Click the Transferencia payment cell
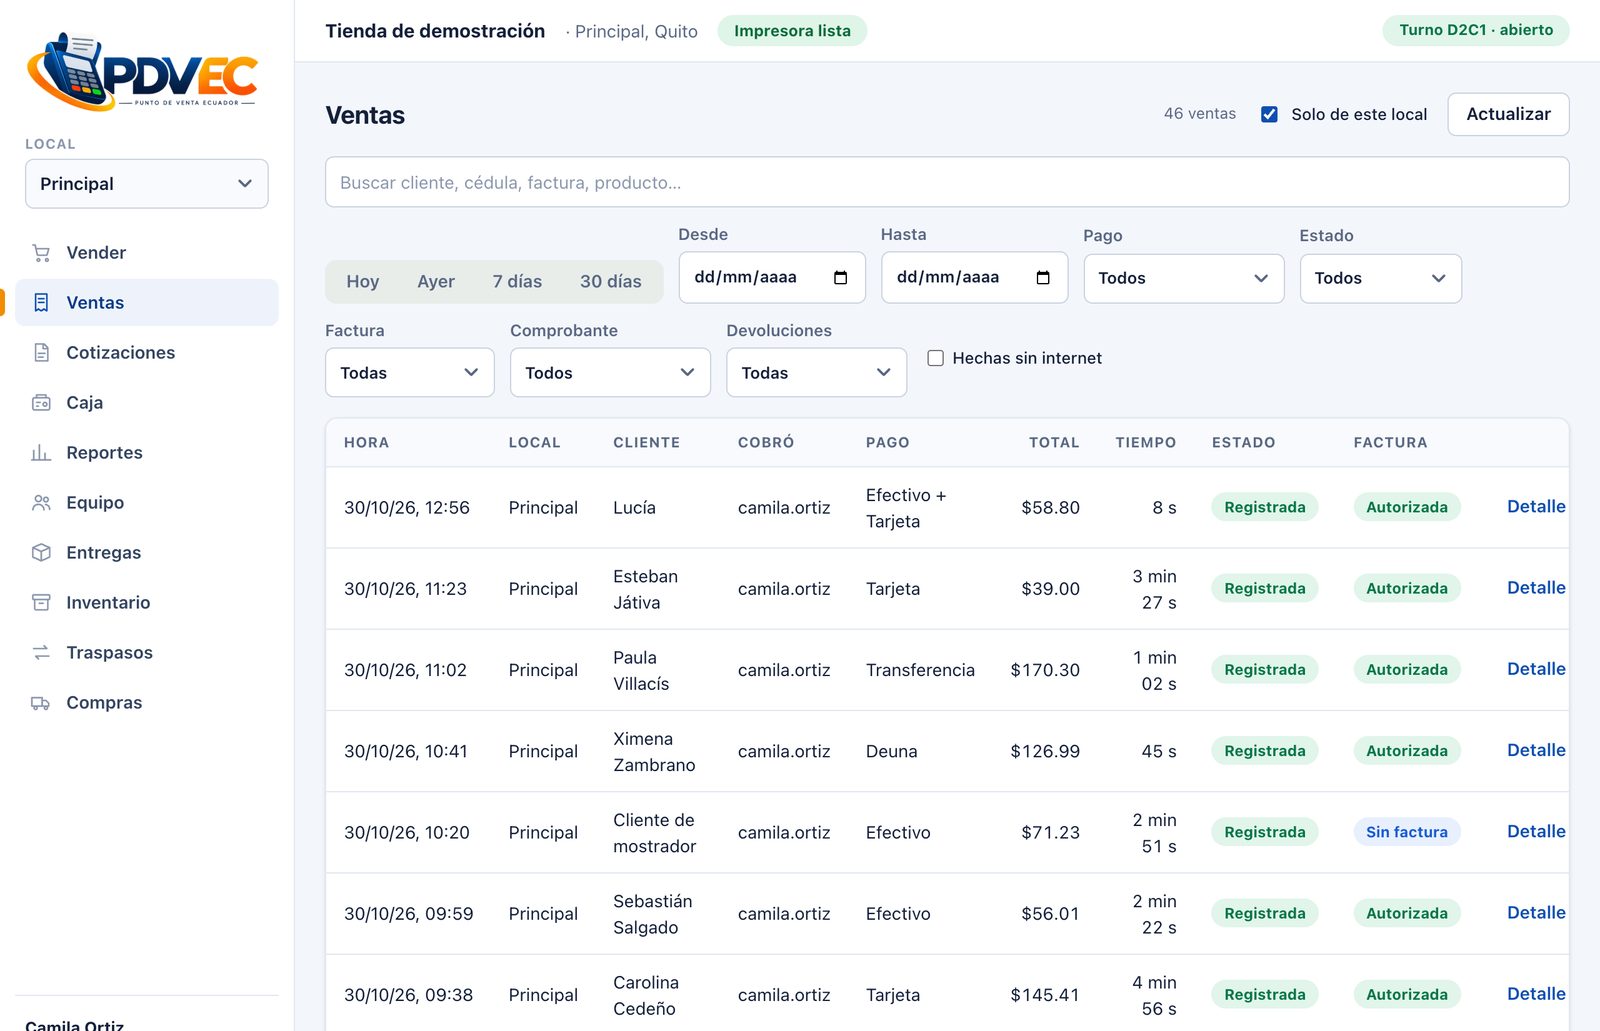The height and width of the screenshot is (1031, 1600). pos(920,670)
